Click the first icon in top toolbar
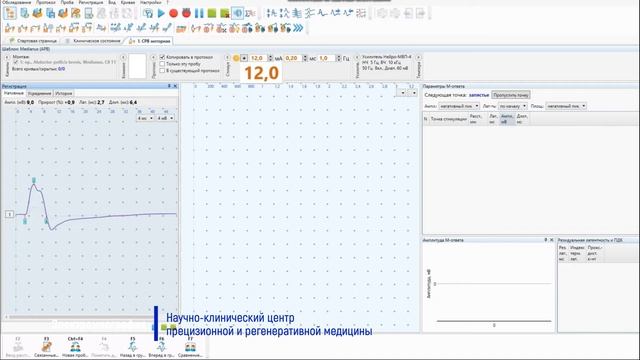The image size is (640, 360). click(10, 13)
